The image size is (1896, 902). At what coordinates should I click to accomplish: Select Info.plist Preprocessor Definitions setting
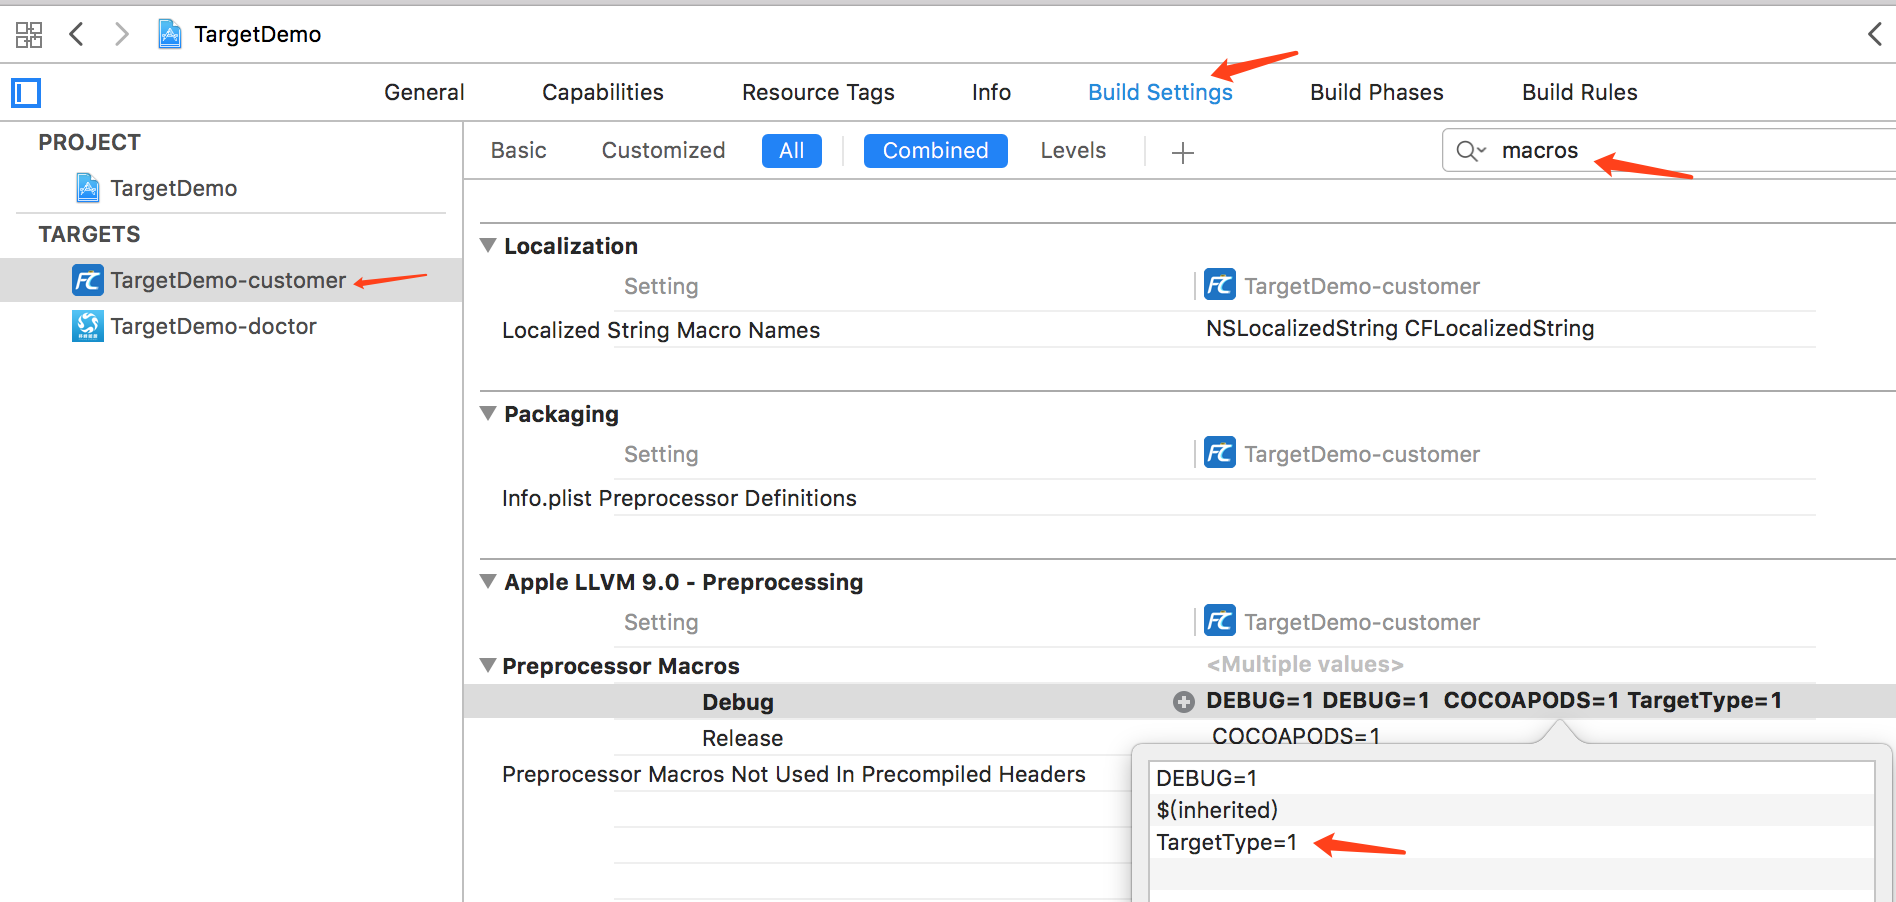pyautogui.click(x=679, y=498)
